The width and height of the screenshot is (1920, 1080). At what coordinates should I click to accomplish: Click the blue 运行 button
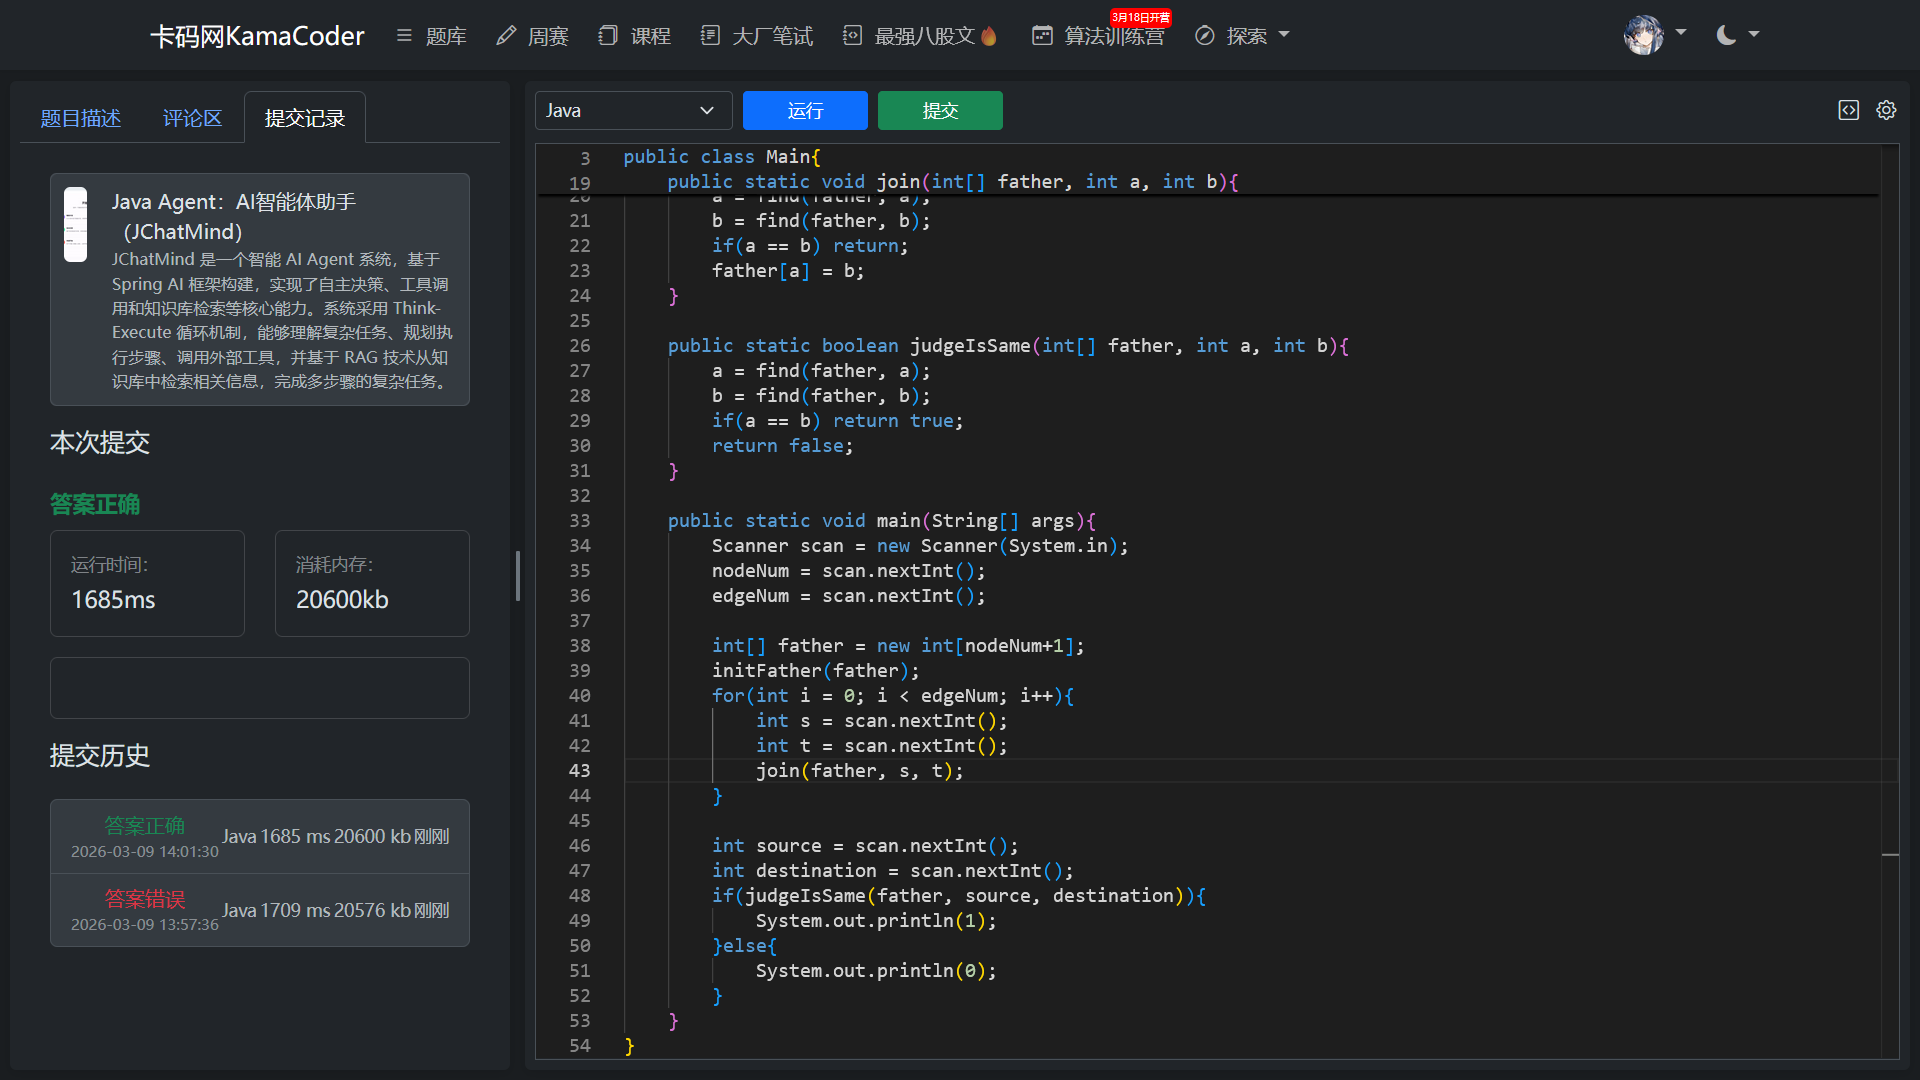tap(805, 110)
